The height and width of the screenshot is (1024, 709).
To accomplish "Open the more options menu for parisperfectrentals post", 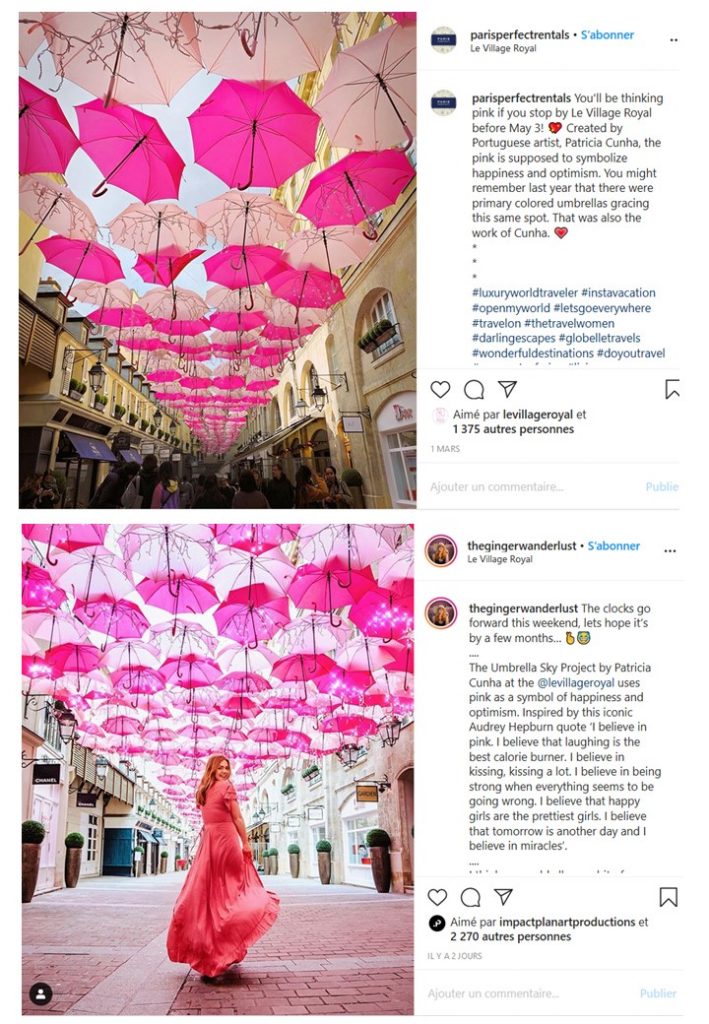I will pos(674,40).
